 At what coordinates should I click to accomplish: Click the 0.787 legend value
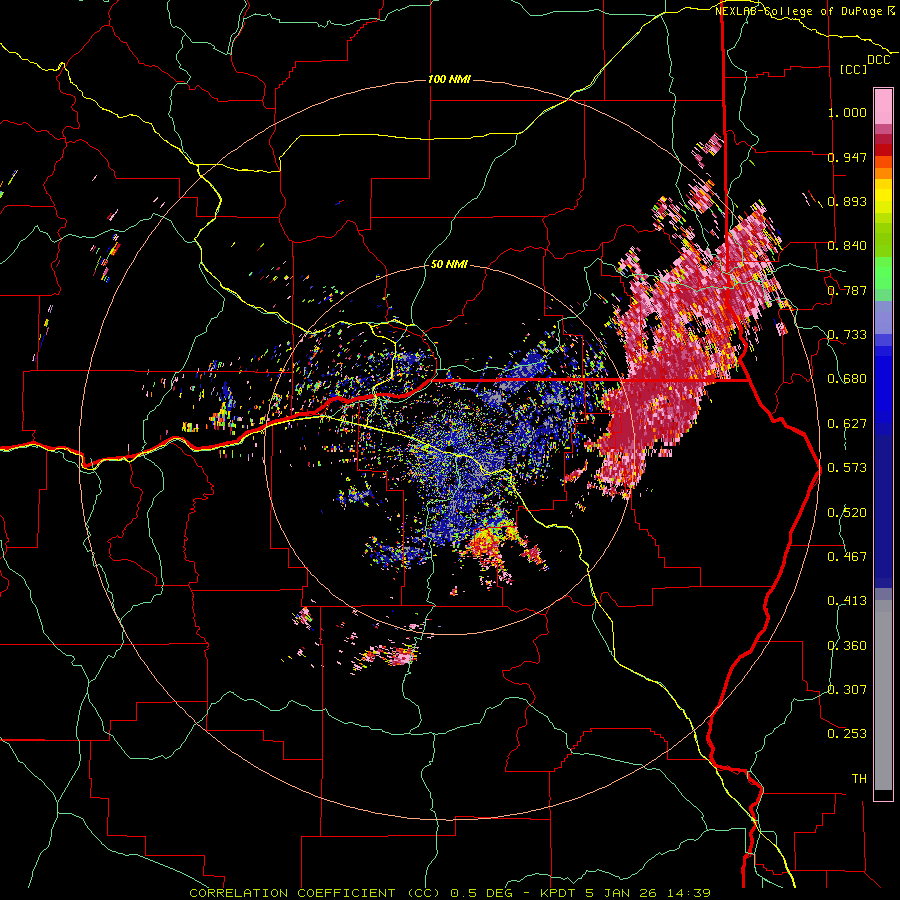(x=847, y=290)
